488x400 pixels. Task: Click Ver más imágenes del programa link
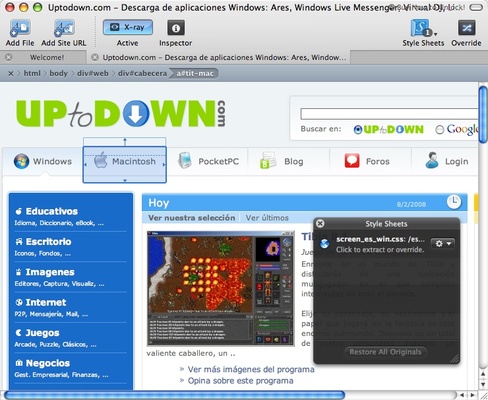pos(251,369)
